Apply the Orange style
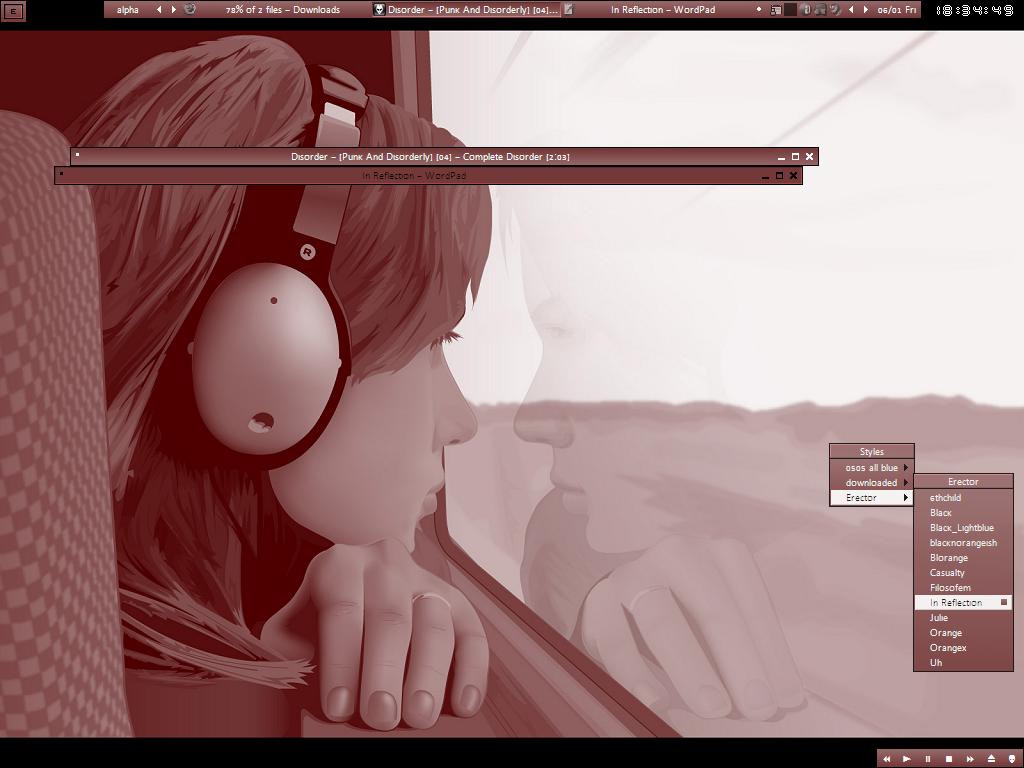The height and width of the screenshot is (768, 1024). pos(963,633)
